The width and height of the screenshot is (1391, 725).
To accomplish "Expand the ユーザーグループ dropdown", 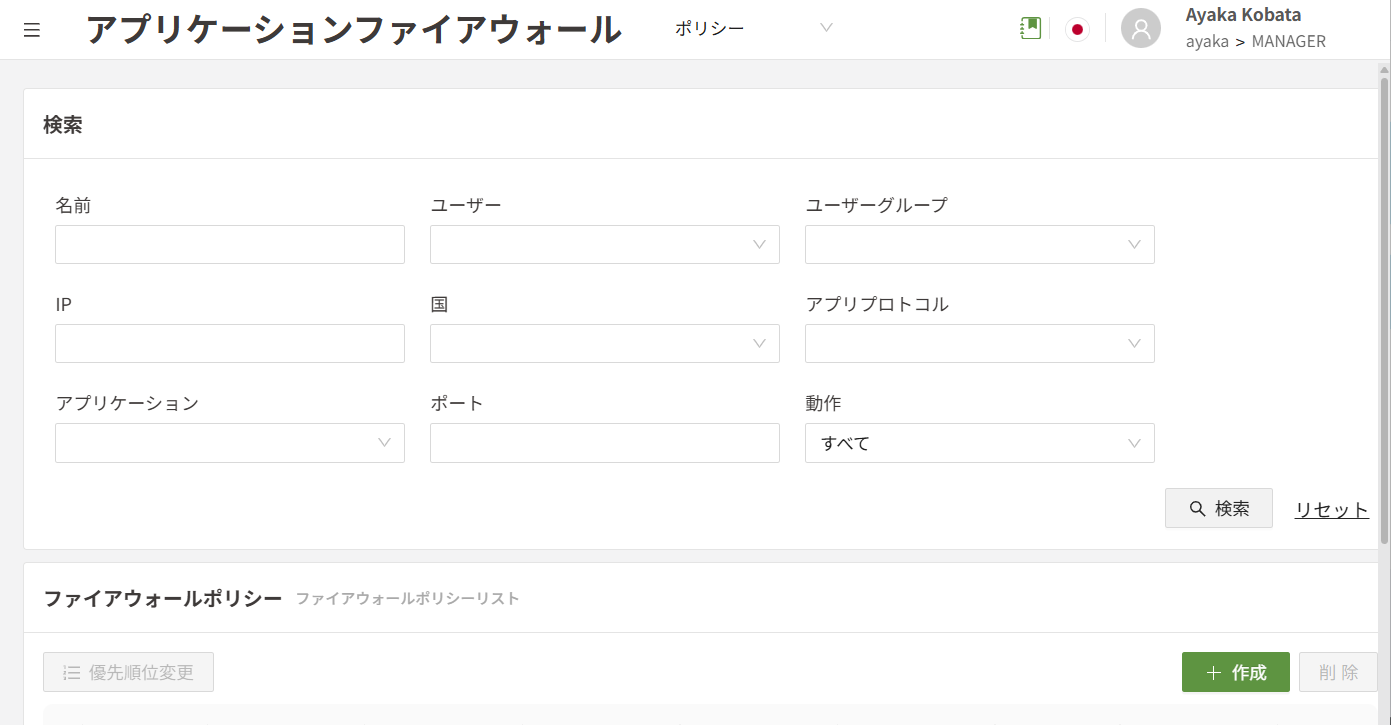I will pos(979,245).
